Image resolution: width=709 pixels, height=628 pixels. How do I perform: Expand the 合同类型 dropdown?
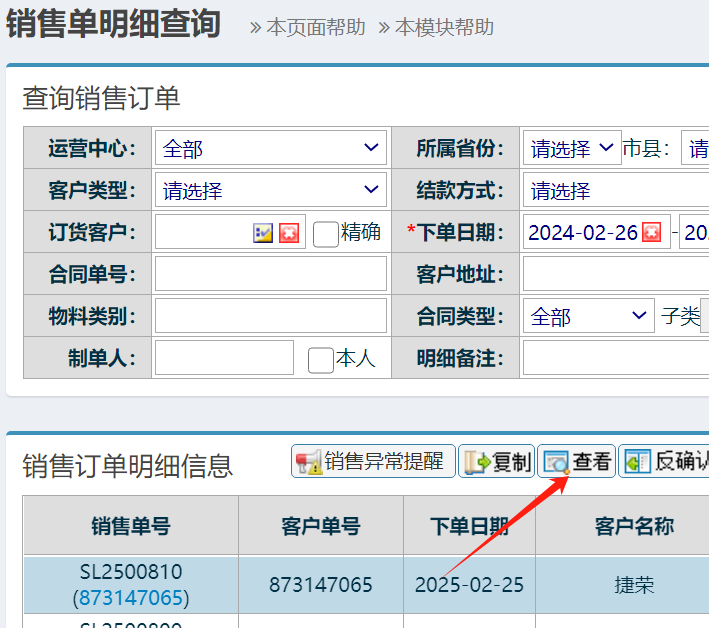pyautogui.click(x=588, y=317)
